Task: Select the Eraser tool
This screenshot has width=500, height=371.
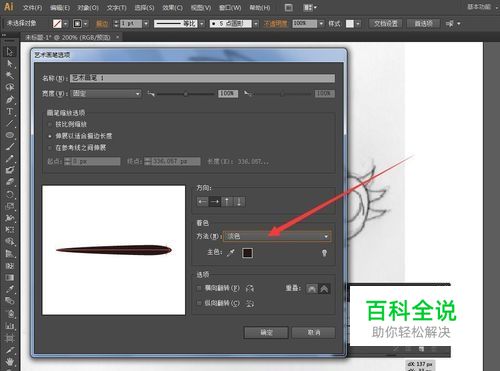Action: point(9,182)
